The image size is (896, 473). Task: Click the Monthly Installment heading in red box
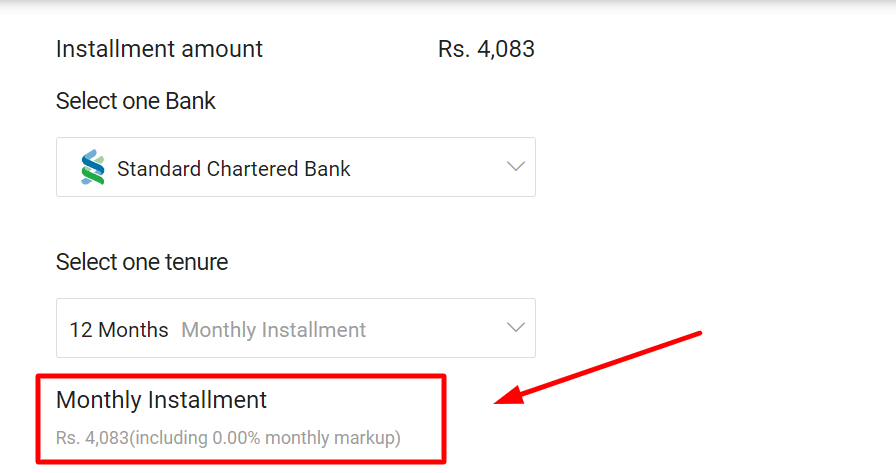pos(161,400)
